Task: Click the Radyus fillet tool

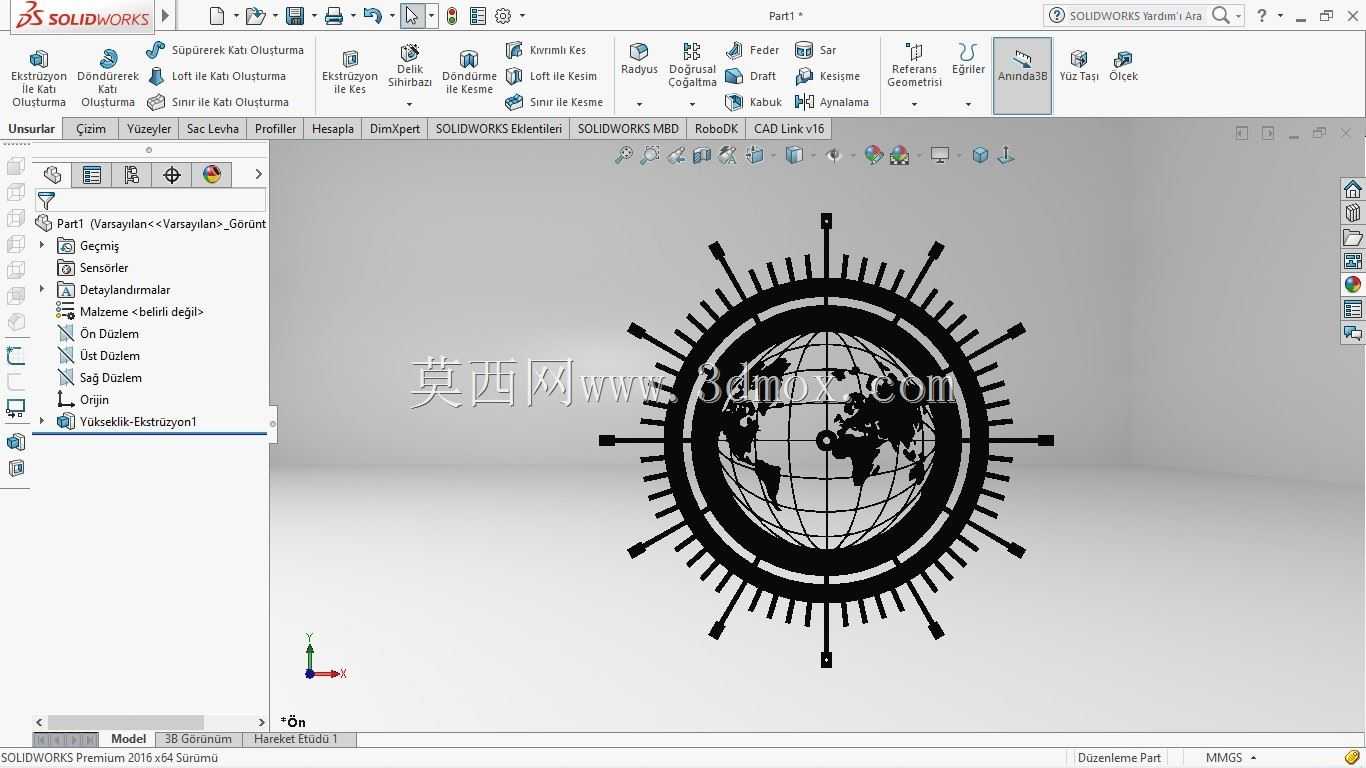Action: coord(639,60)
